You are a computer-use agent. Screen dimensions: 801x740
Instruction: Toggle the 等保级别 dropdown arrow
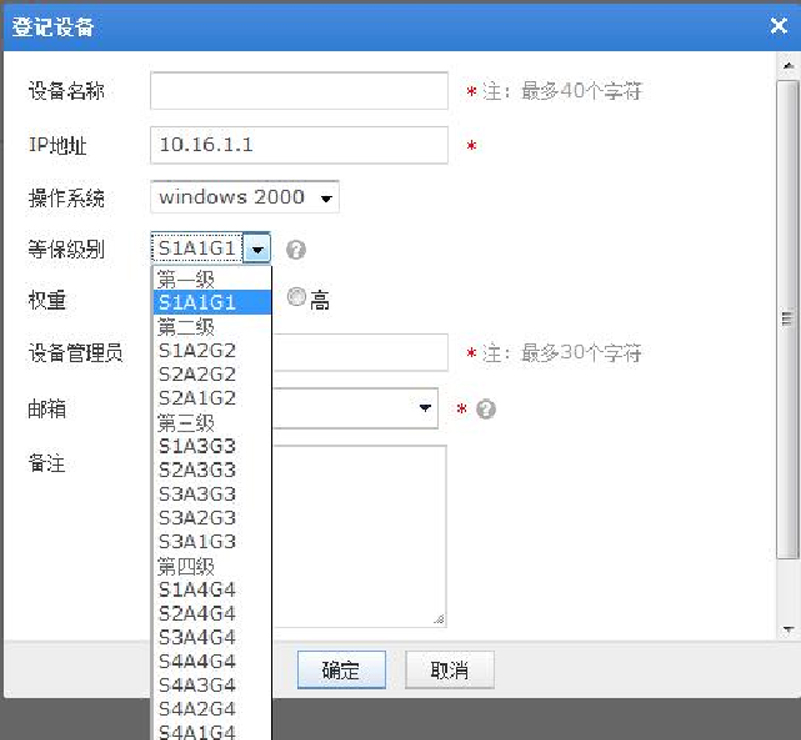257,249
